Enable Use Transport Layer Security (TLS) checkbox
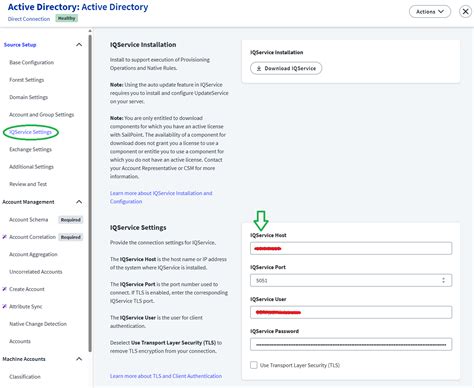474x388 pixels. click(x=254, y=365)
